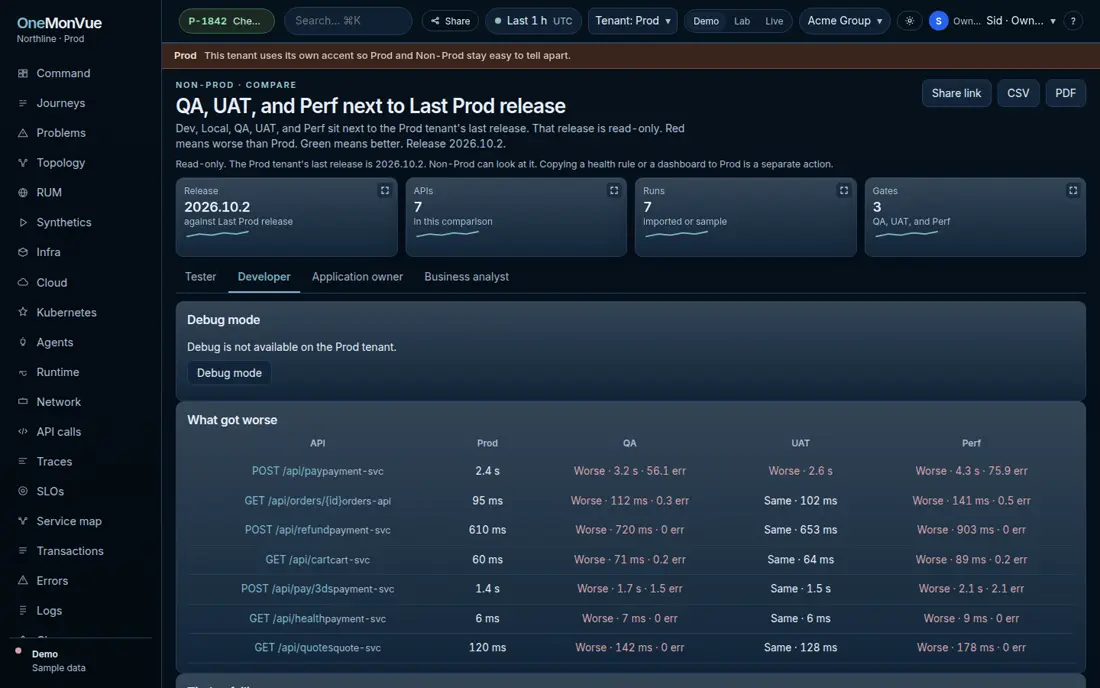Export as PDF
1100x688 pixels.
(x=1065, y=93)
